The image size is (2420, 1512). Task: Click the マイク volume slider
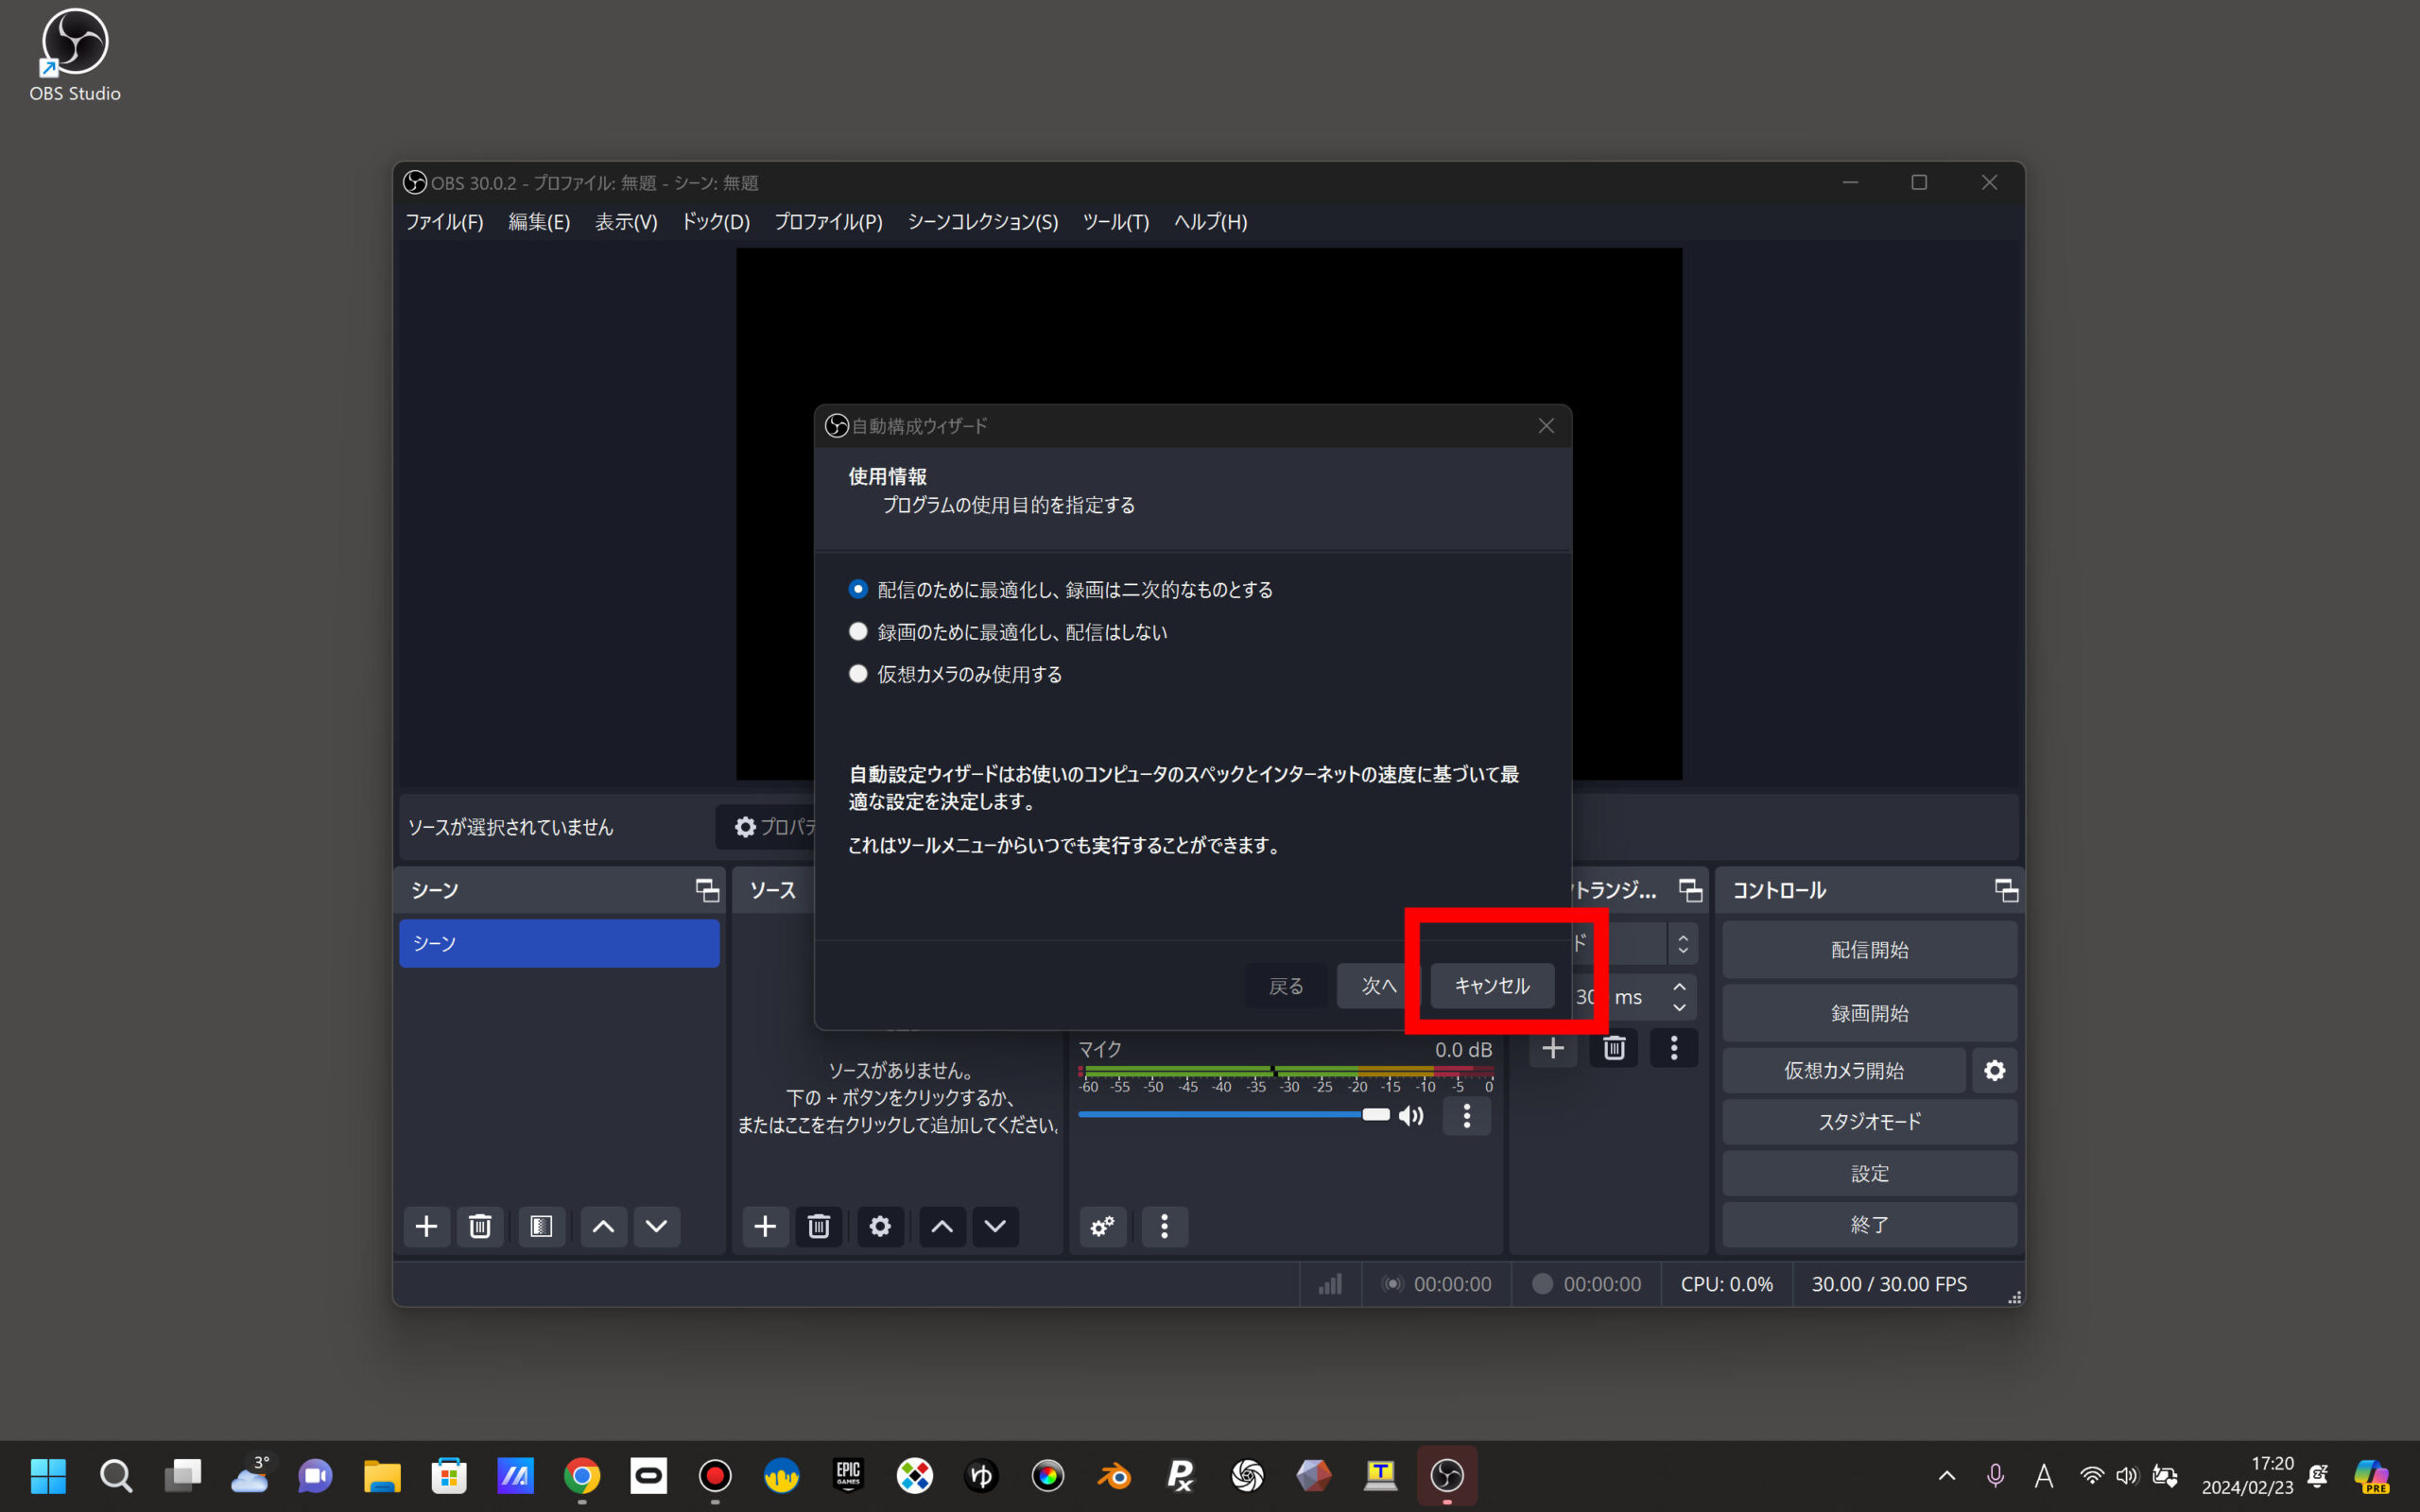pos(1230,1115)
